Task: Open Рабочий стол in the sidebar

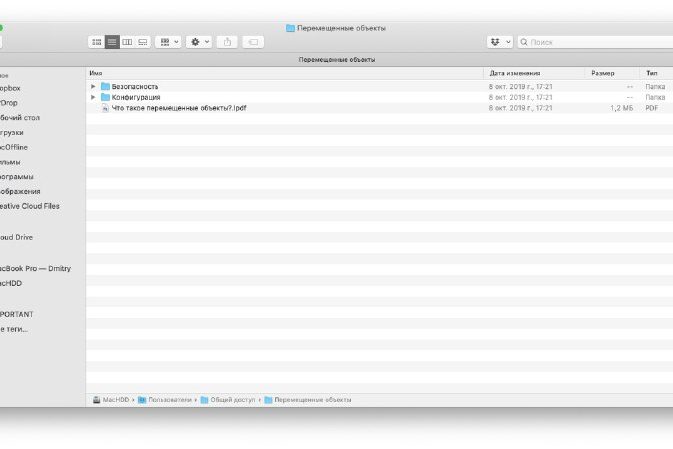Action: click(20, 118)
